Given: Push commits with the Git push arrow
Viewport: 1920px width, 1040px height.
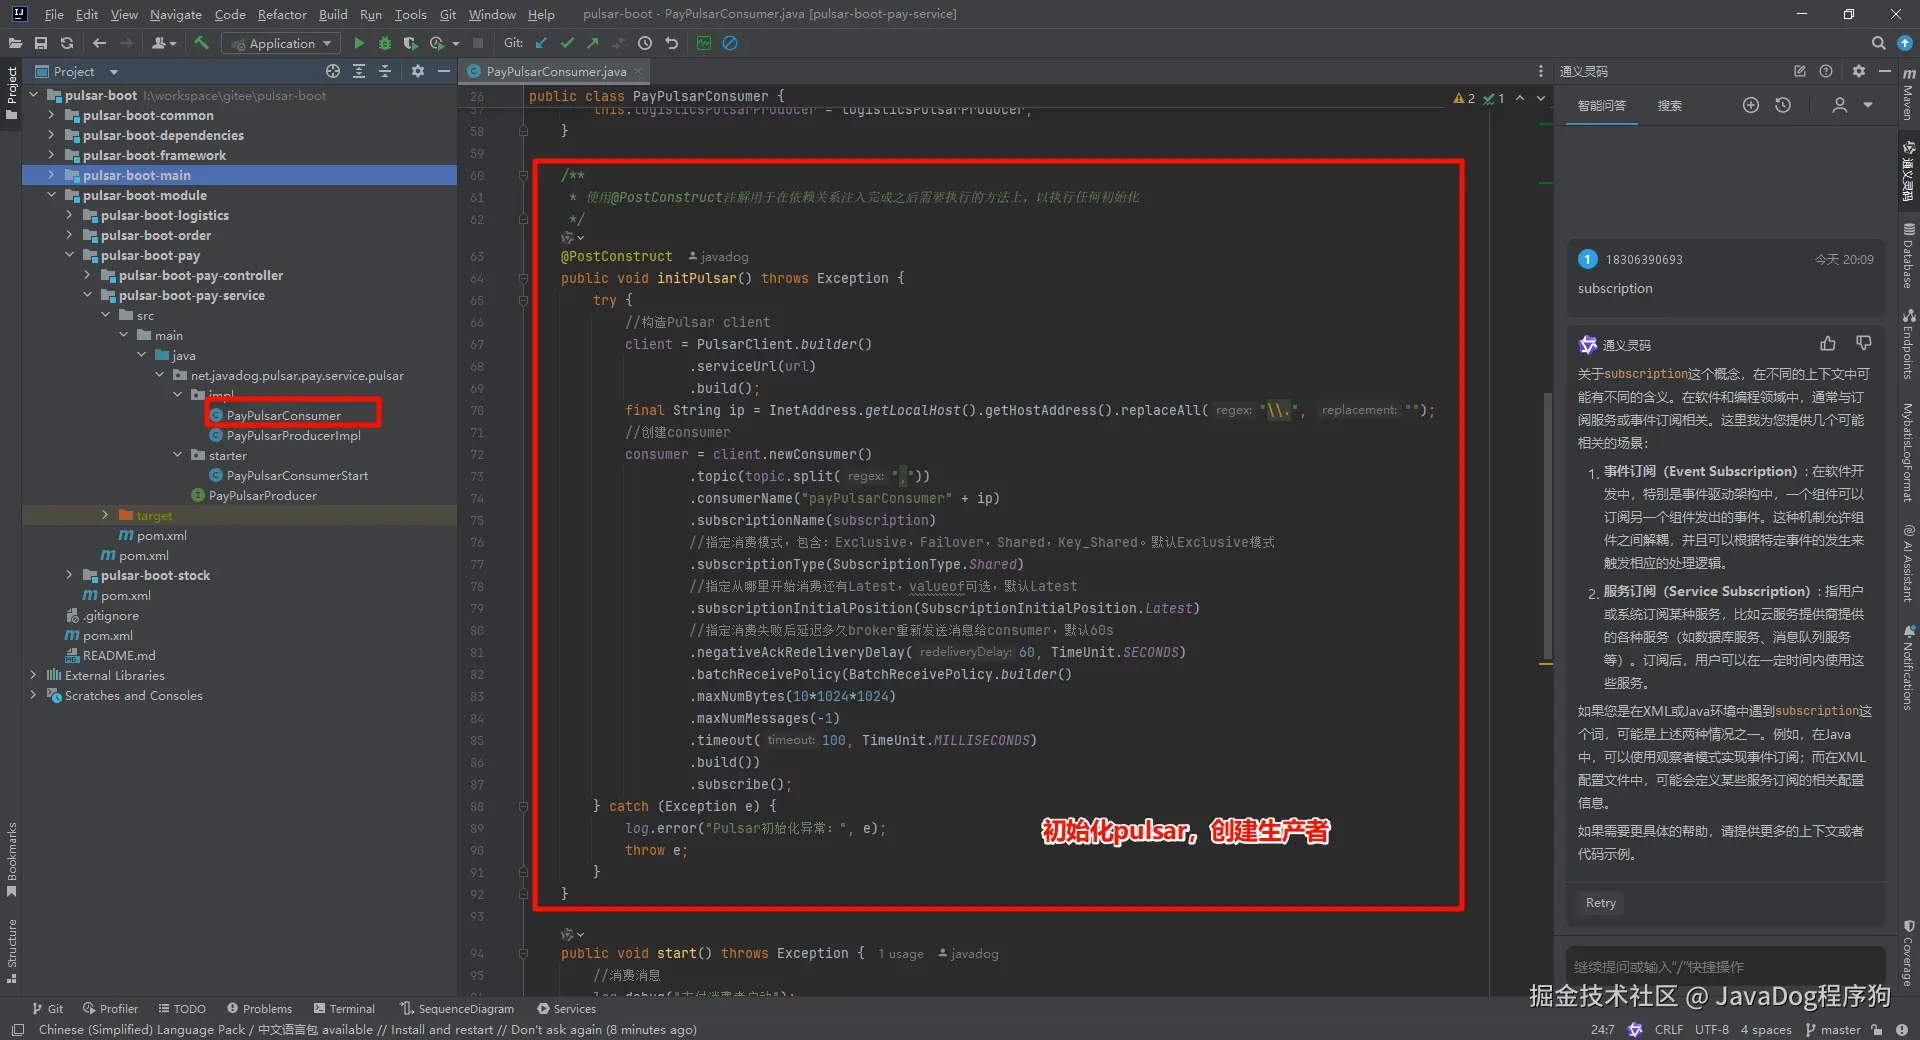Looking at the screenshot, I should [x=593, y=43].
